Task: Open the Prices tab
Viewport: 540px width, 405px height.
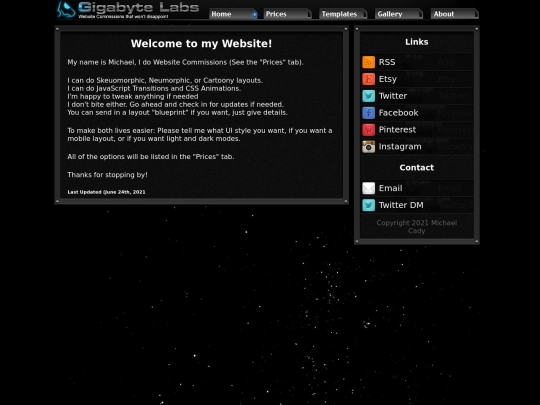Action: tap(288, 14)
